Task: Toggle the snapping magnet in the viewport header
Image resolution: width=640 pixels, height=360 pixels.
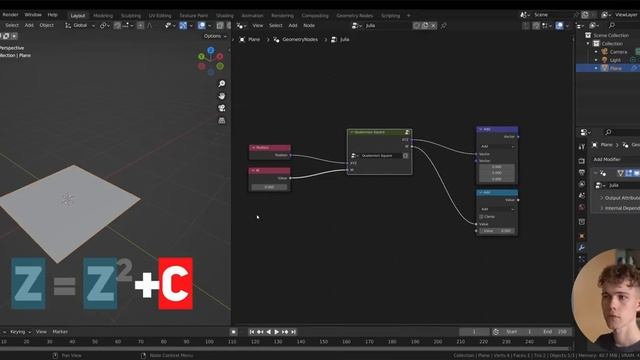Action: pos(118,25)
